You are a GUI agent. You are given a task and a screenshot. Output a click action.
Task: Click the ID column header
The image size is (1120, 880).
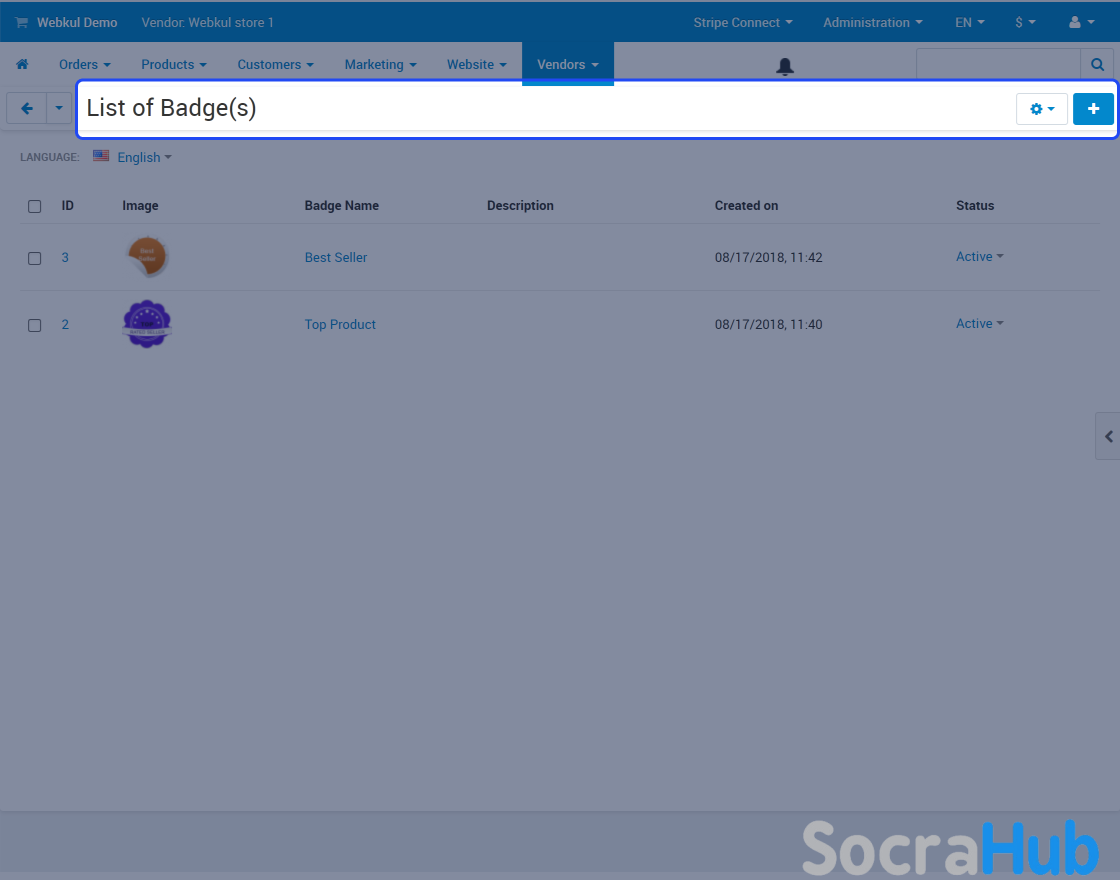[68, 206]
